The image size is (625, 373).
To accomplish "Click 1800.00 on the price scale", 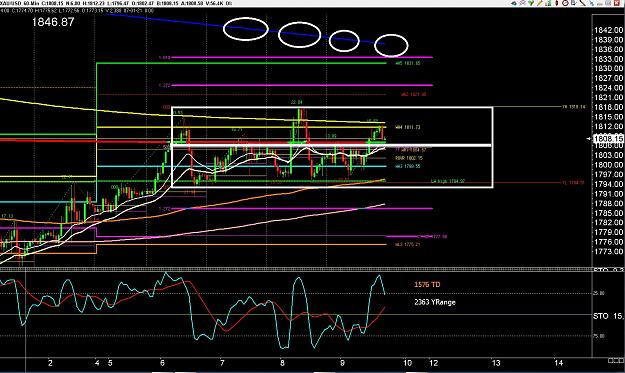I will click(608, 165).
